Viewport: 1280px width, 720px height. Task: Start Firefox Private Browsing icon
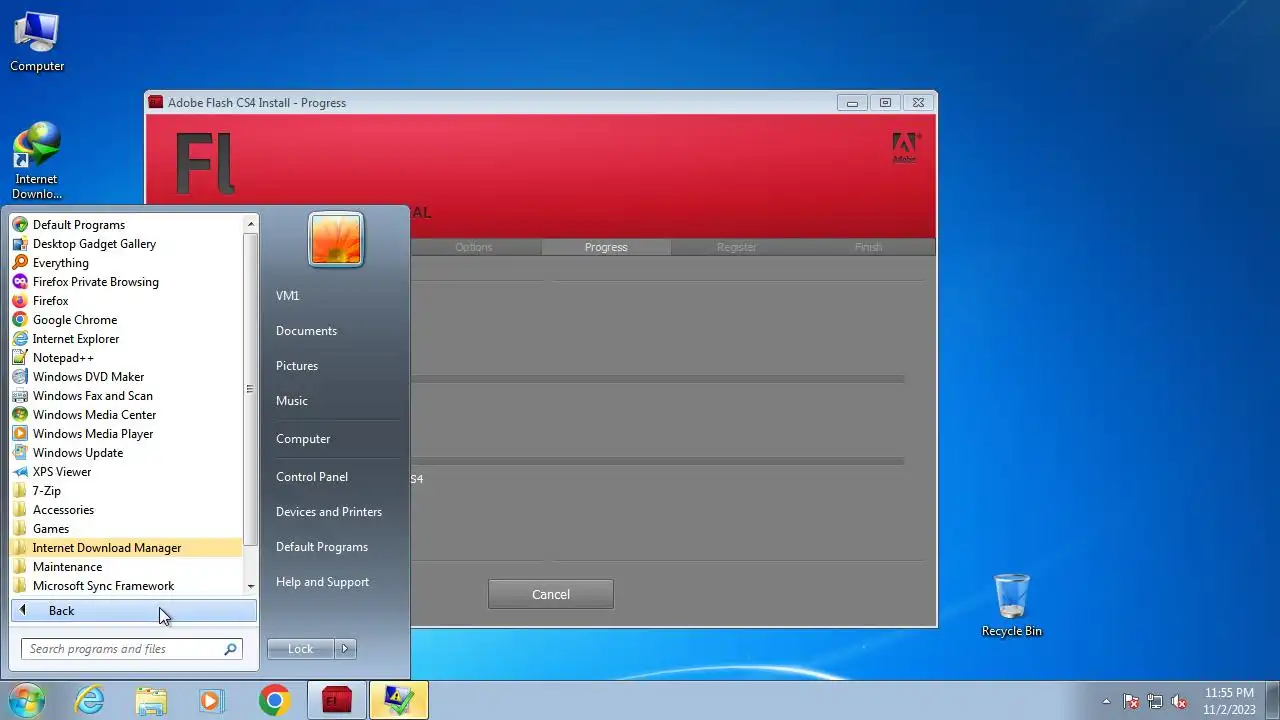click(19, 282)
